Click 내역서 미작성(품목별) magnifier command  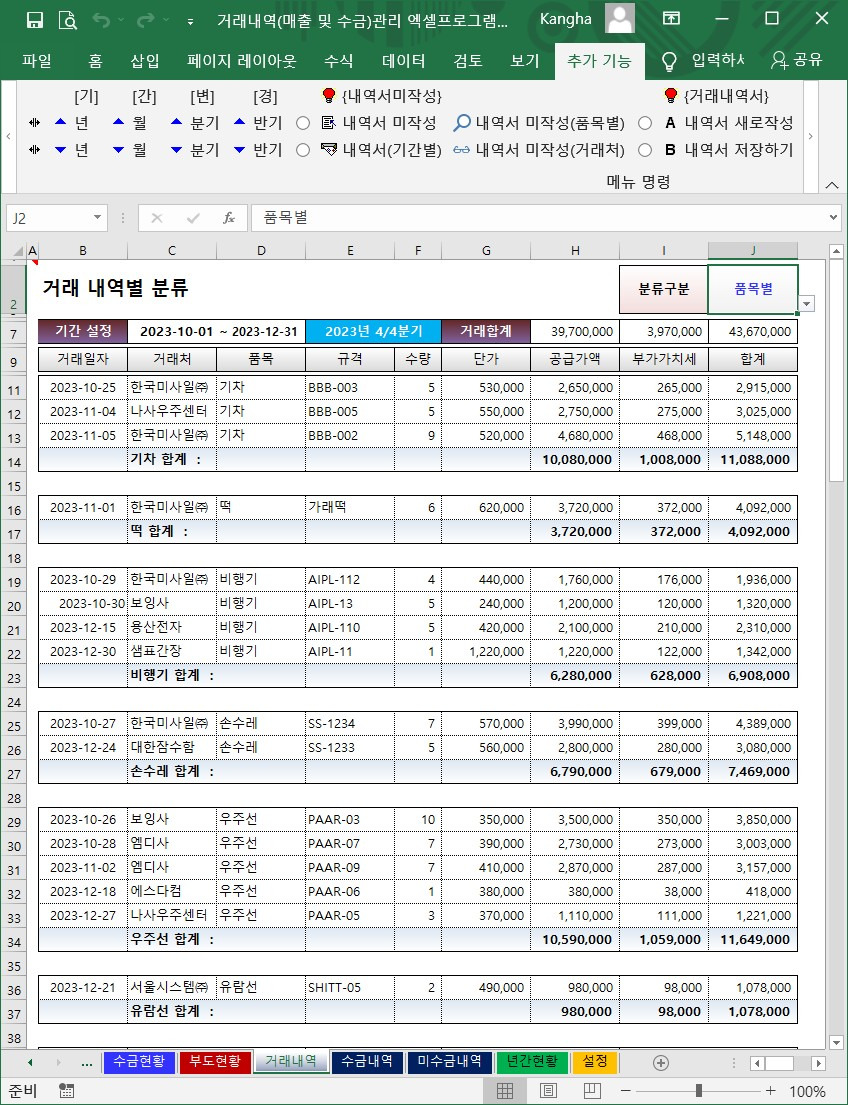click(x=539, y=123)
